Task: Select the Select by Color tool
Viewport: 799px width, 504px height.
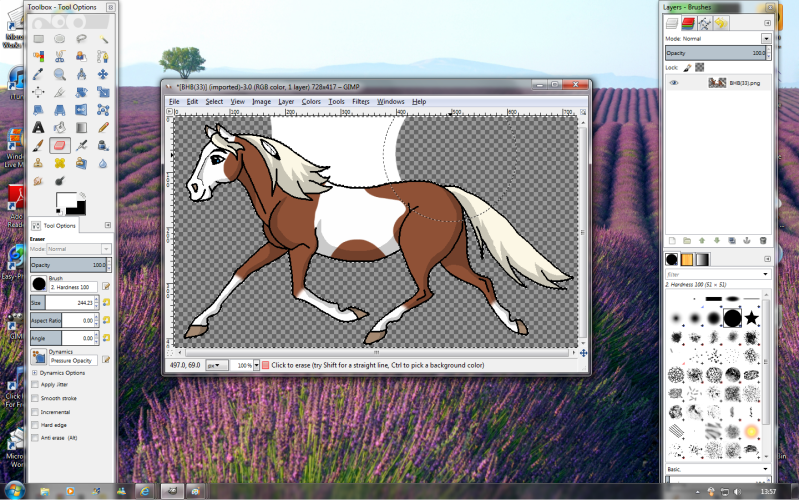Action: [x=39, y=56]
